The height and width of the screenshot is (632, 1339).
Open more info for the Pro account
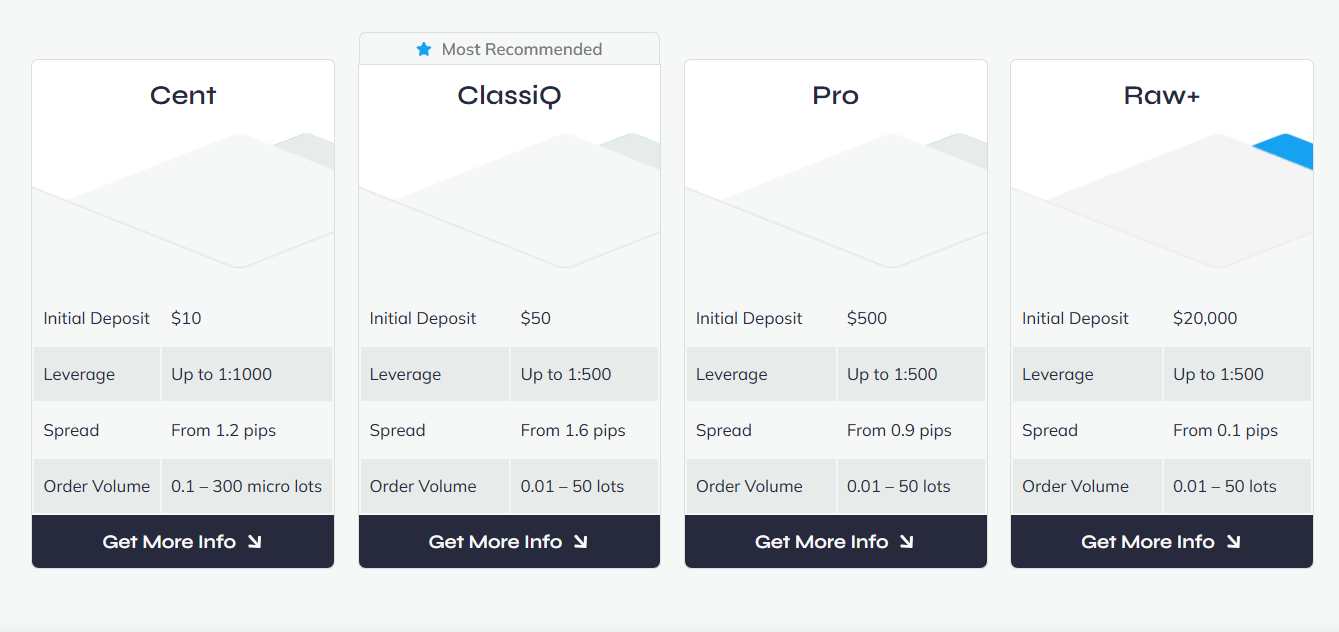point(835,542)
